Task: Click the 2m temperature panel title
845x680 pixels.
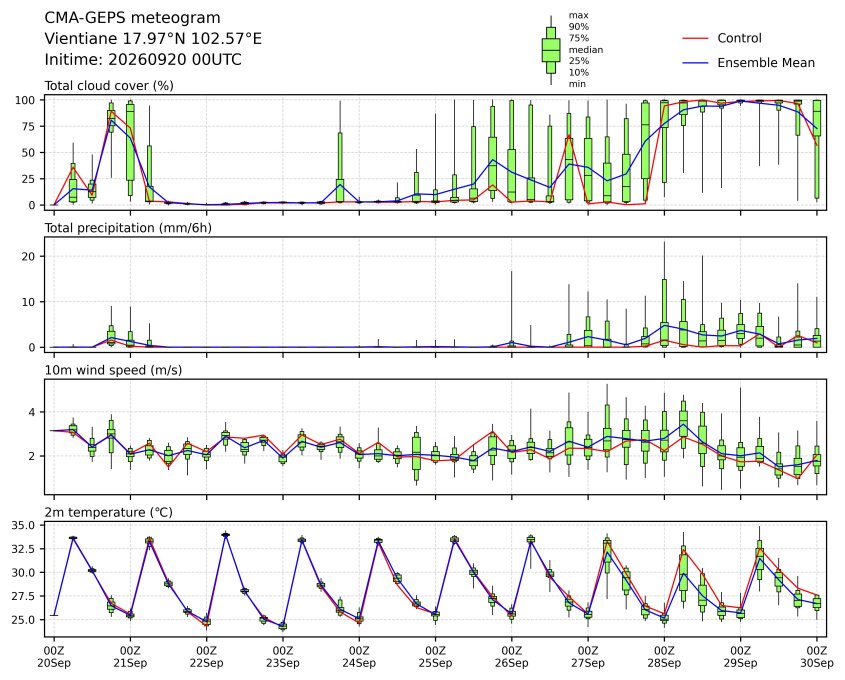Action: pos(108,512)
